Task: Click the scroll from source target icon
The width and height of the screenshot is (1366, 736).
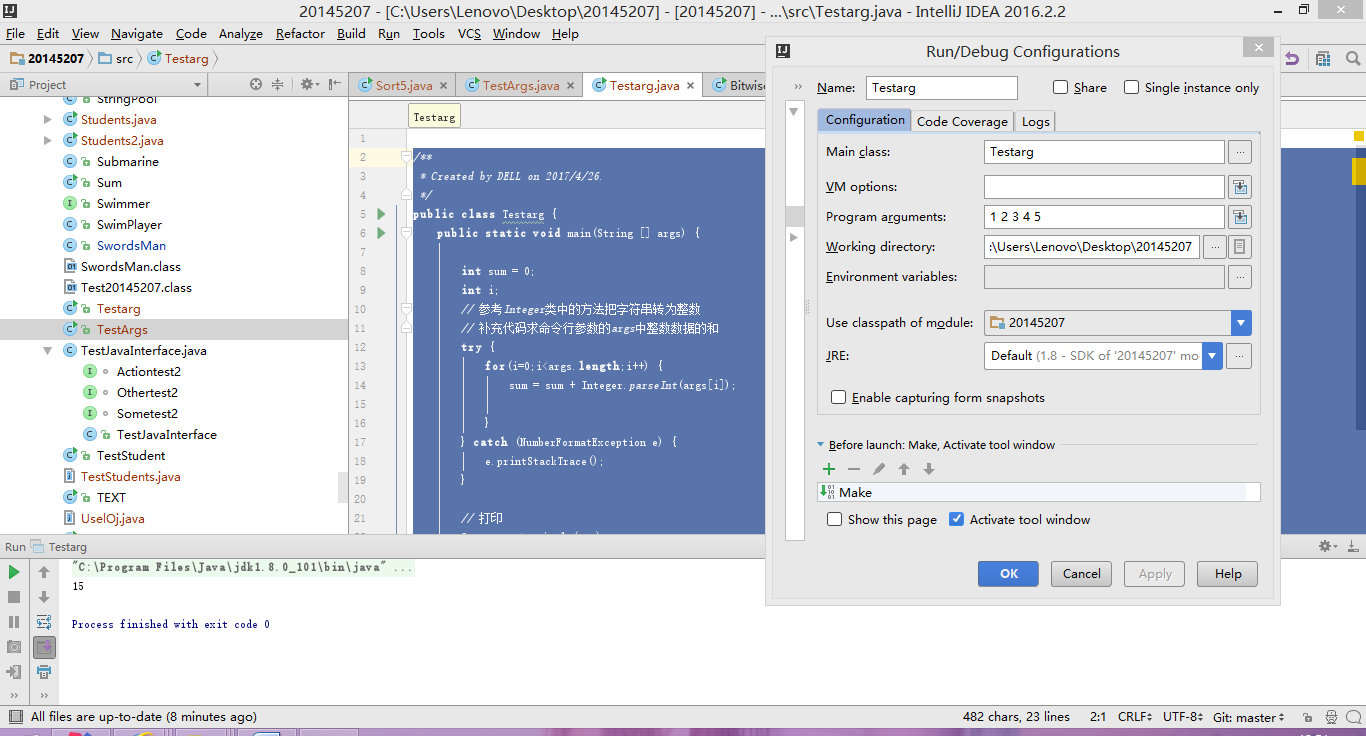Action: tap(256, 85)
